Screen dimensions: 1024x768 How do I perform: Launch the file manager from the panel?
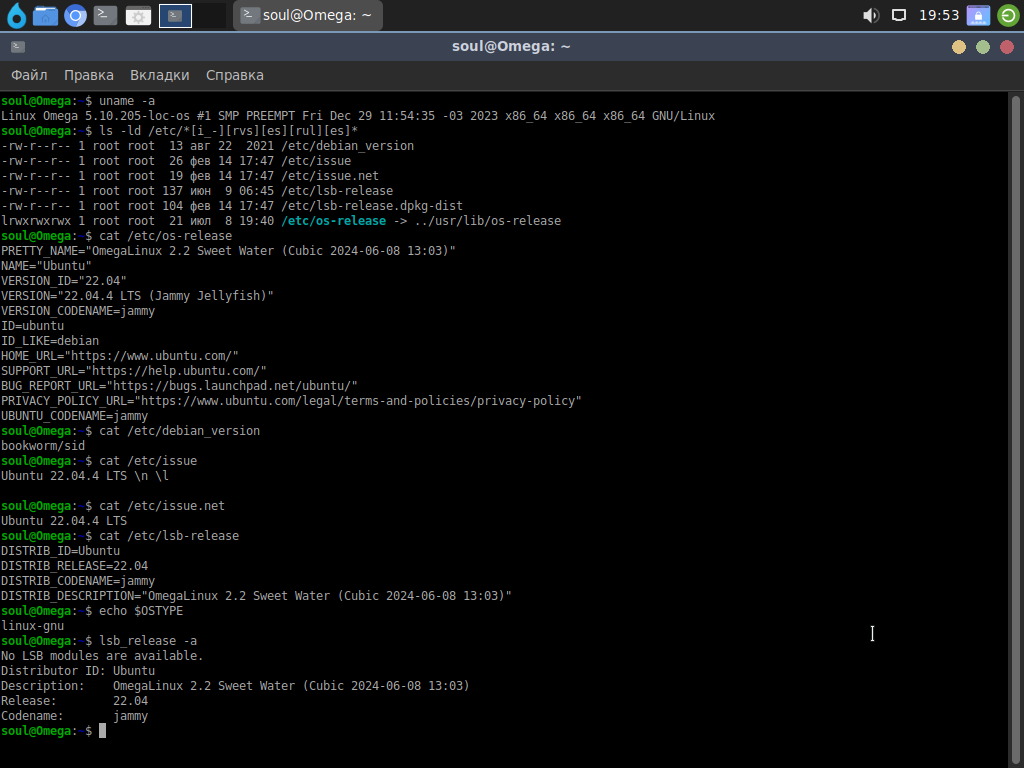click(45, 16)
